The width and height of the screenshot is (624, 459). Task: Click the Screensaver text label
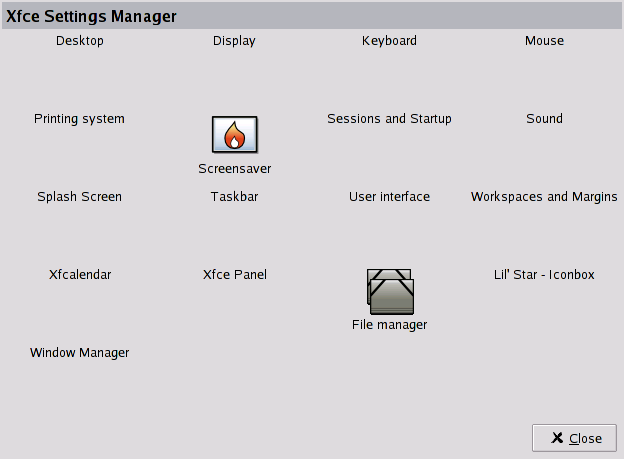235,169
